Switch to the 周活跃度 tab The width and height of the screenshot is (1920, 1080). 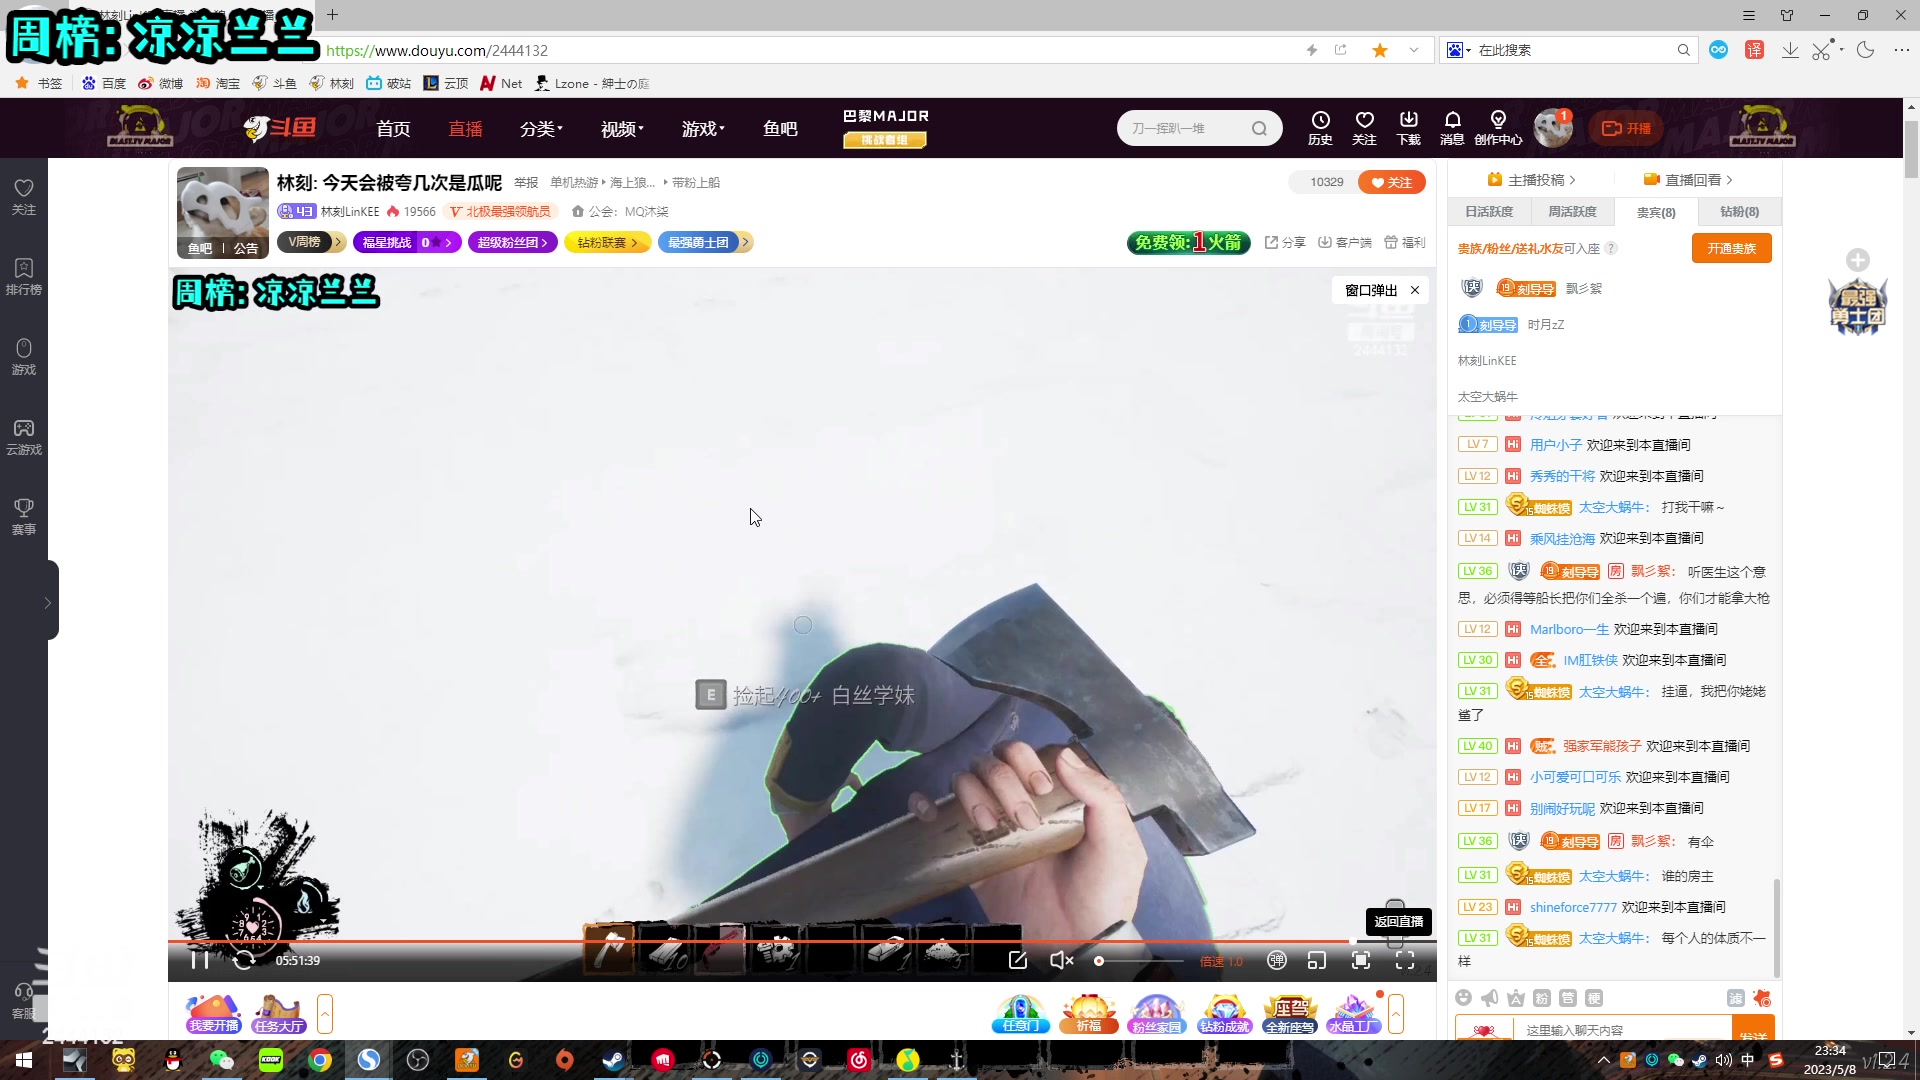click(x=1573, y=211)
